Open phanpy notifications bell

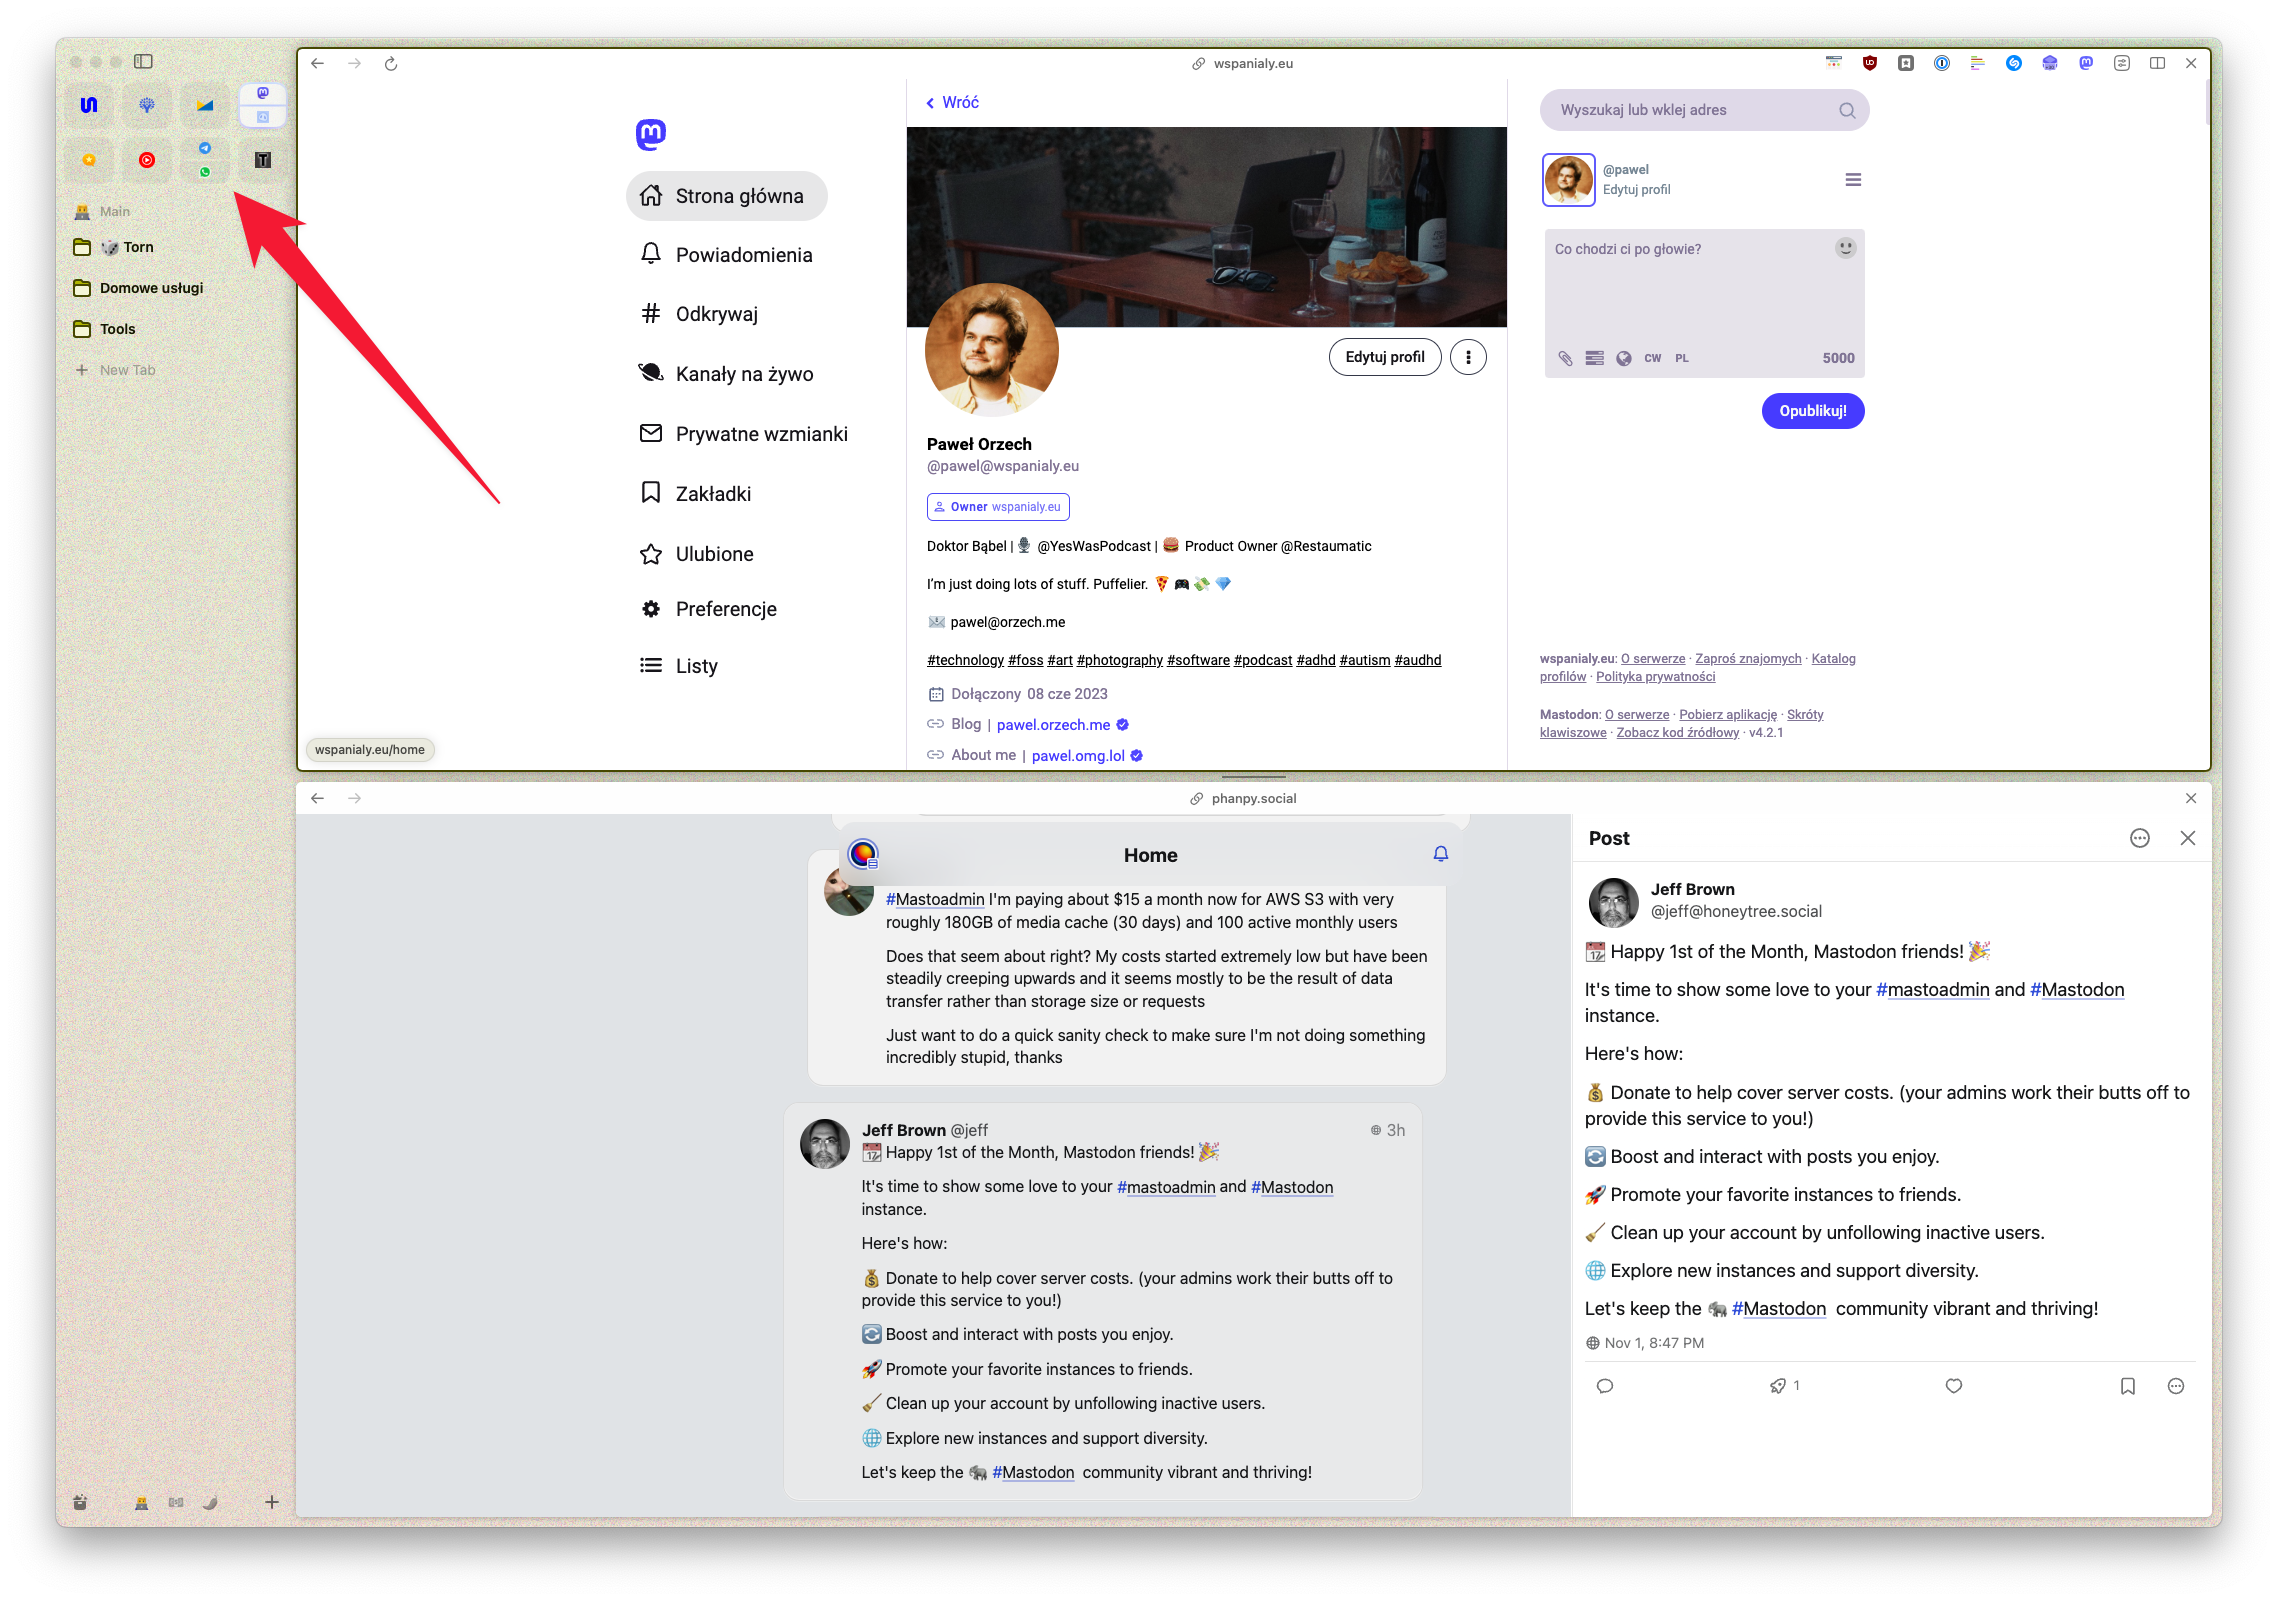click(x=1440, y=854)
